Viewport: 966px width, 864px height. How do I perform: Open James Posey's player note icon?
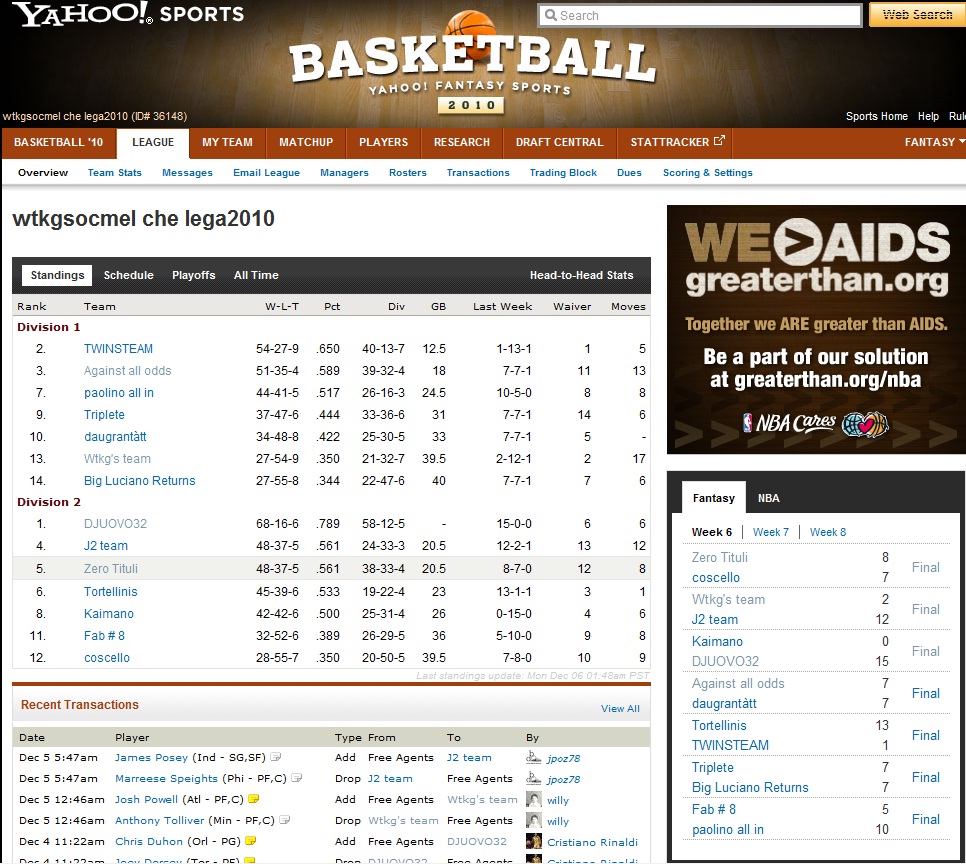click(x=275, y=758)
